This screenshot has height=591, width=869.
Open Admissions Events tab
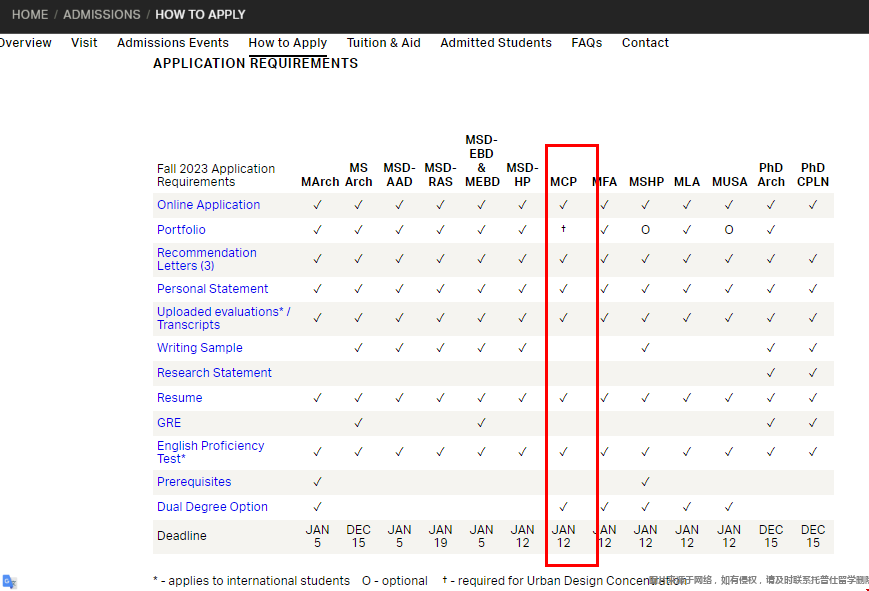coord(173,43)
